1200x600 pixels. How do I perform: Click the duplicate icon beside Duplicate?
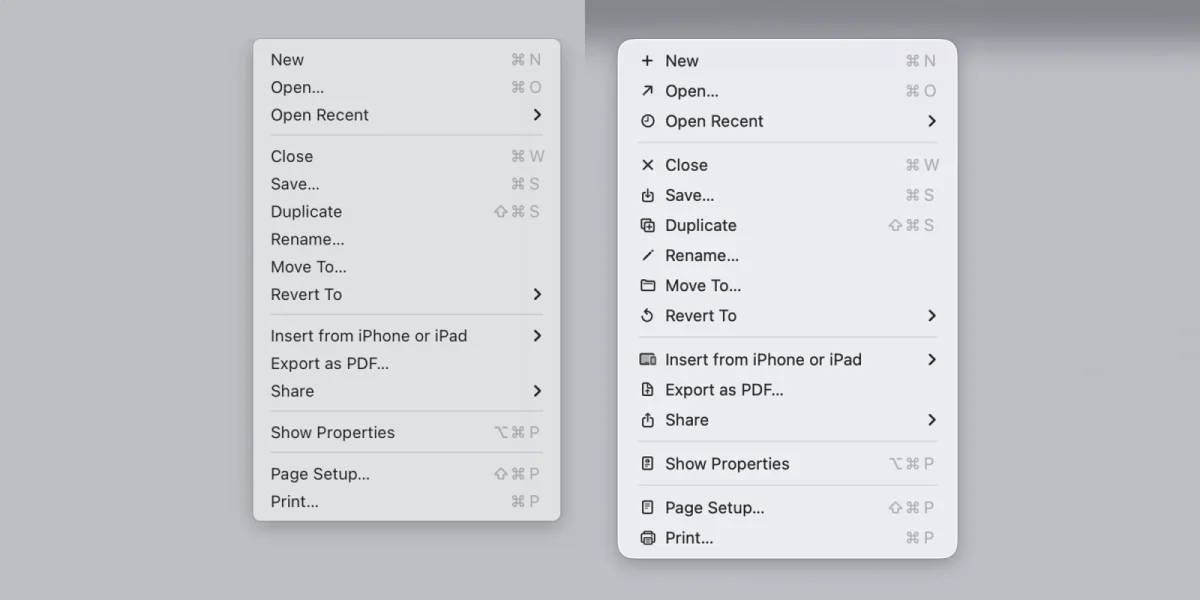coord(648,225)
